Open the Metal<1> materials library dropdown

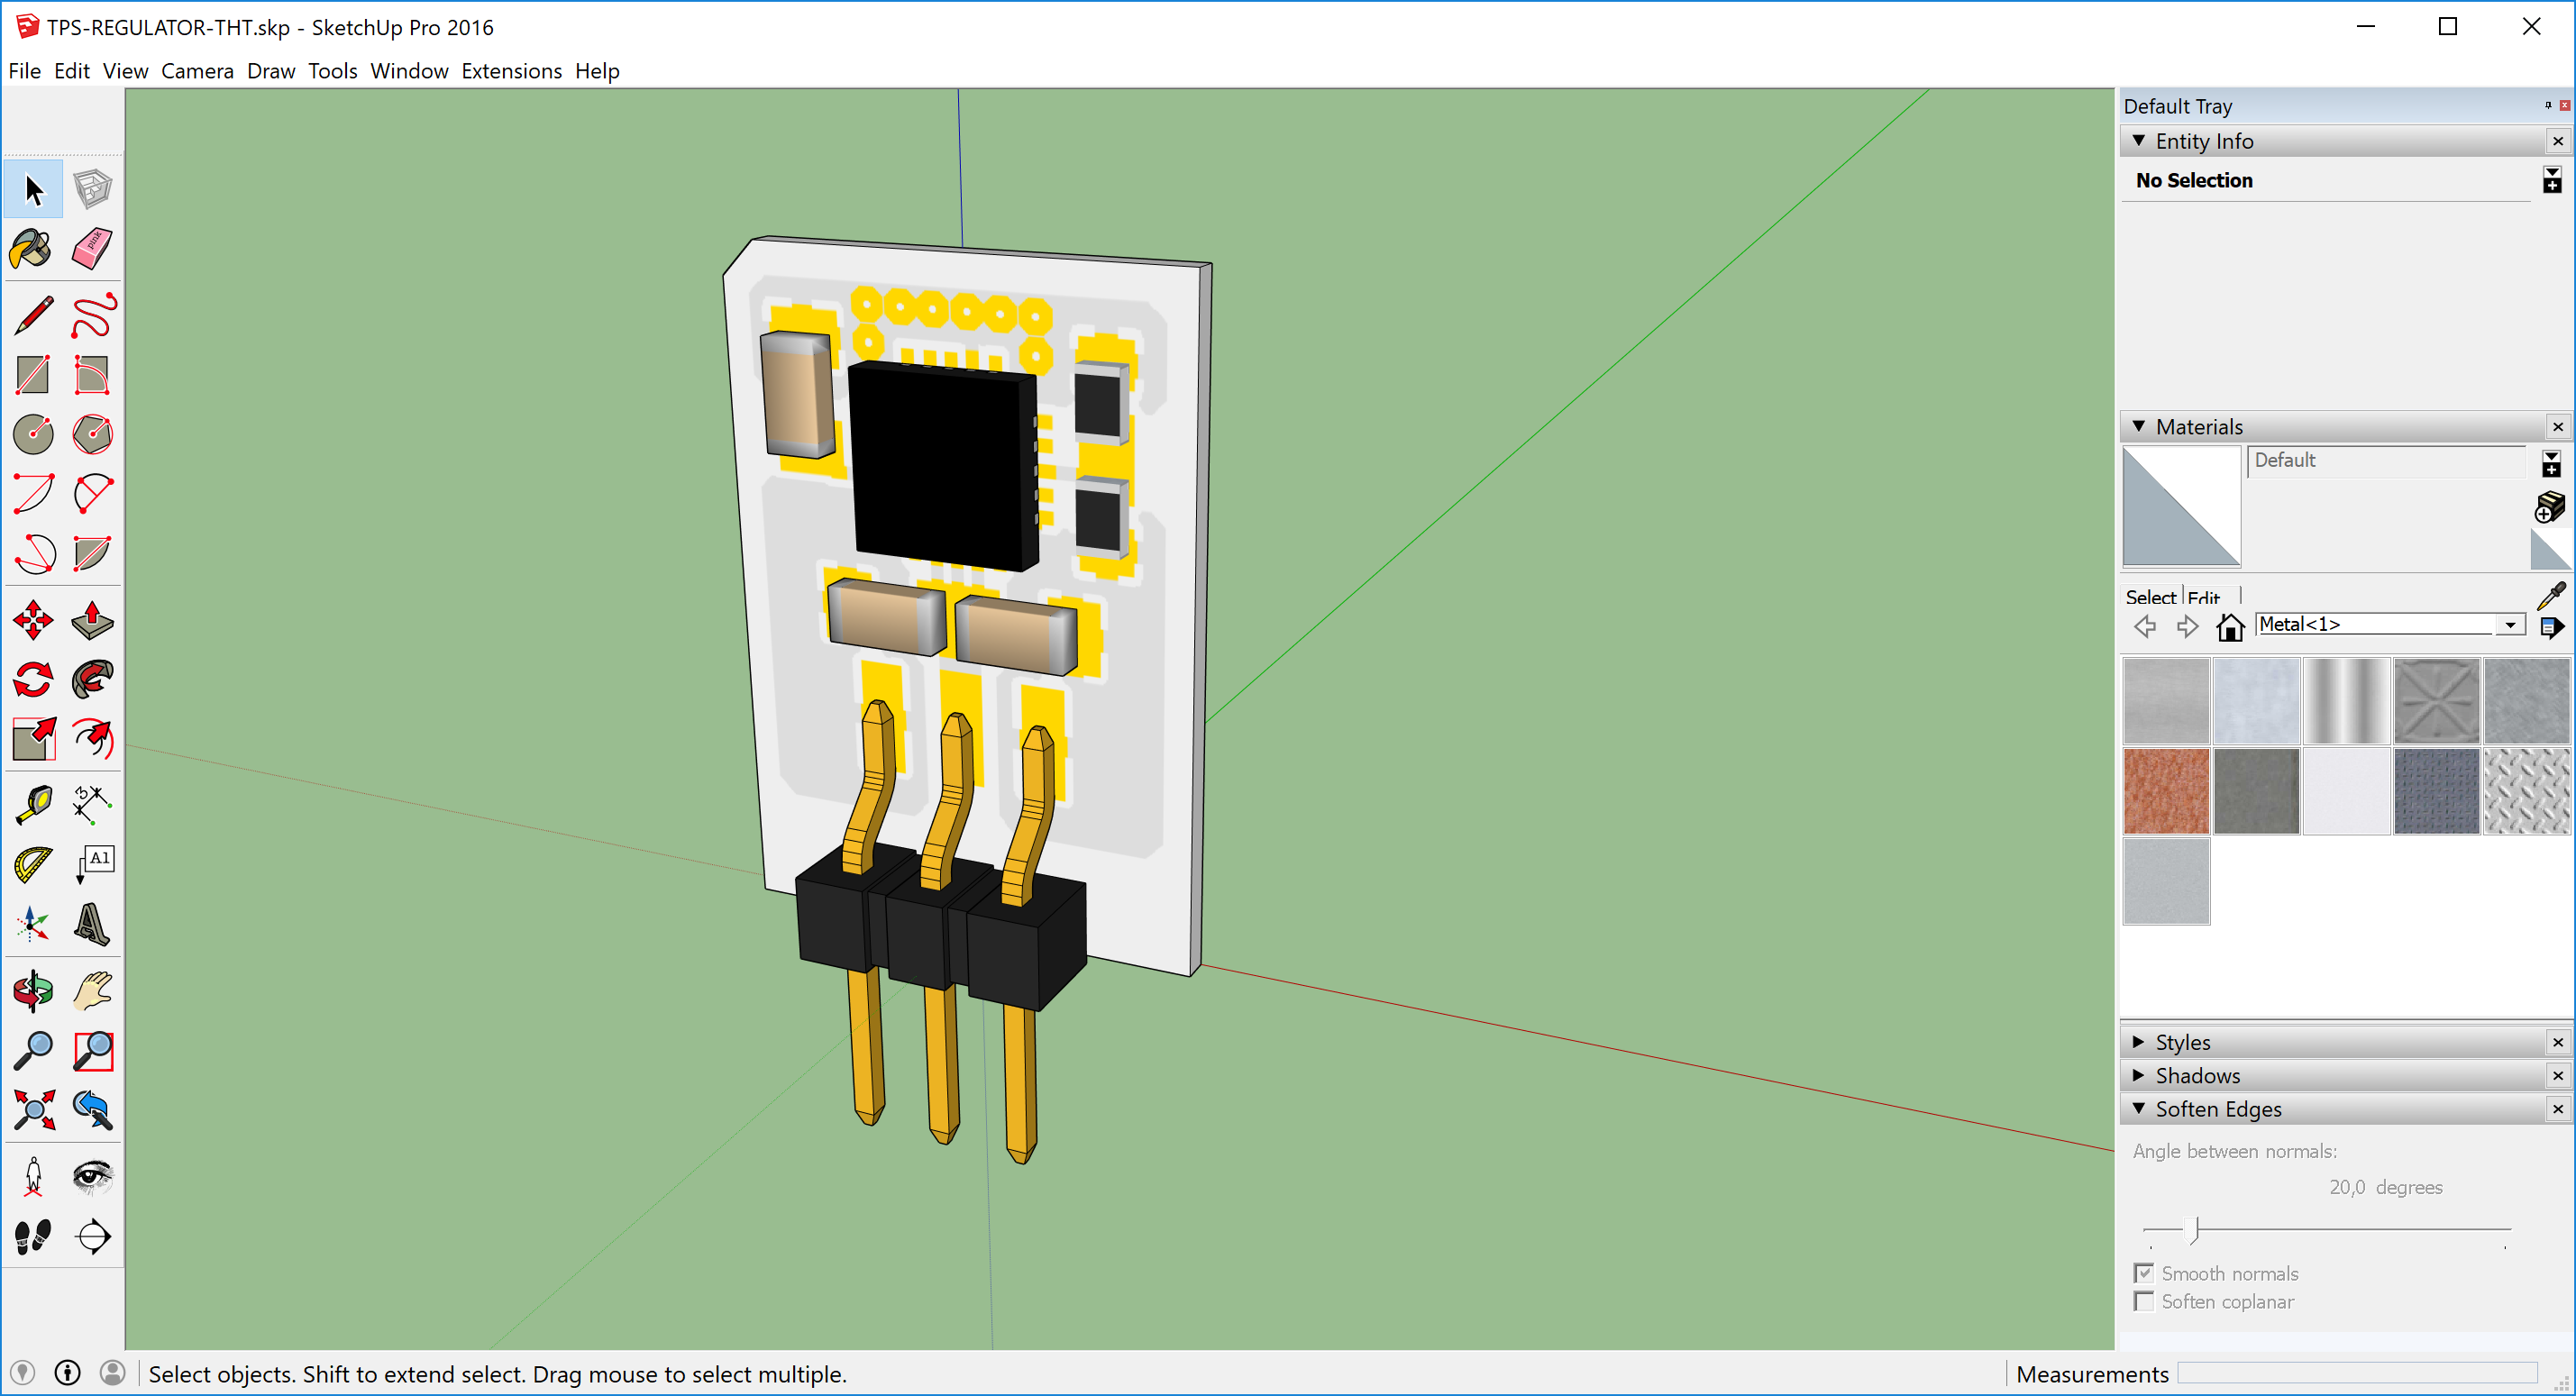pos(2510,625)
